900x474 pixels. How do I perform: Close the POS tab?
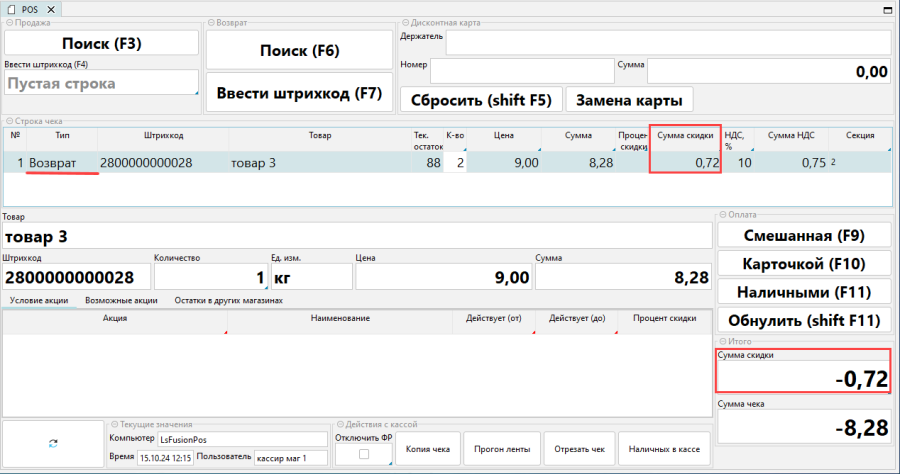point(51,9)
